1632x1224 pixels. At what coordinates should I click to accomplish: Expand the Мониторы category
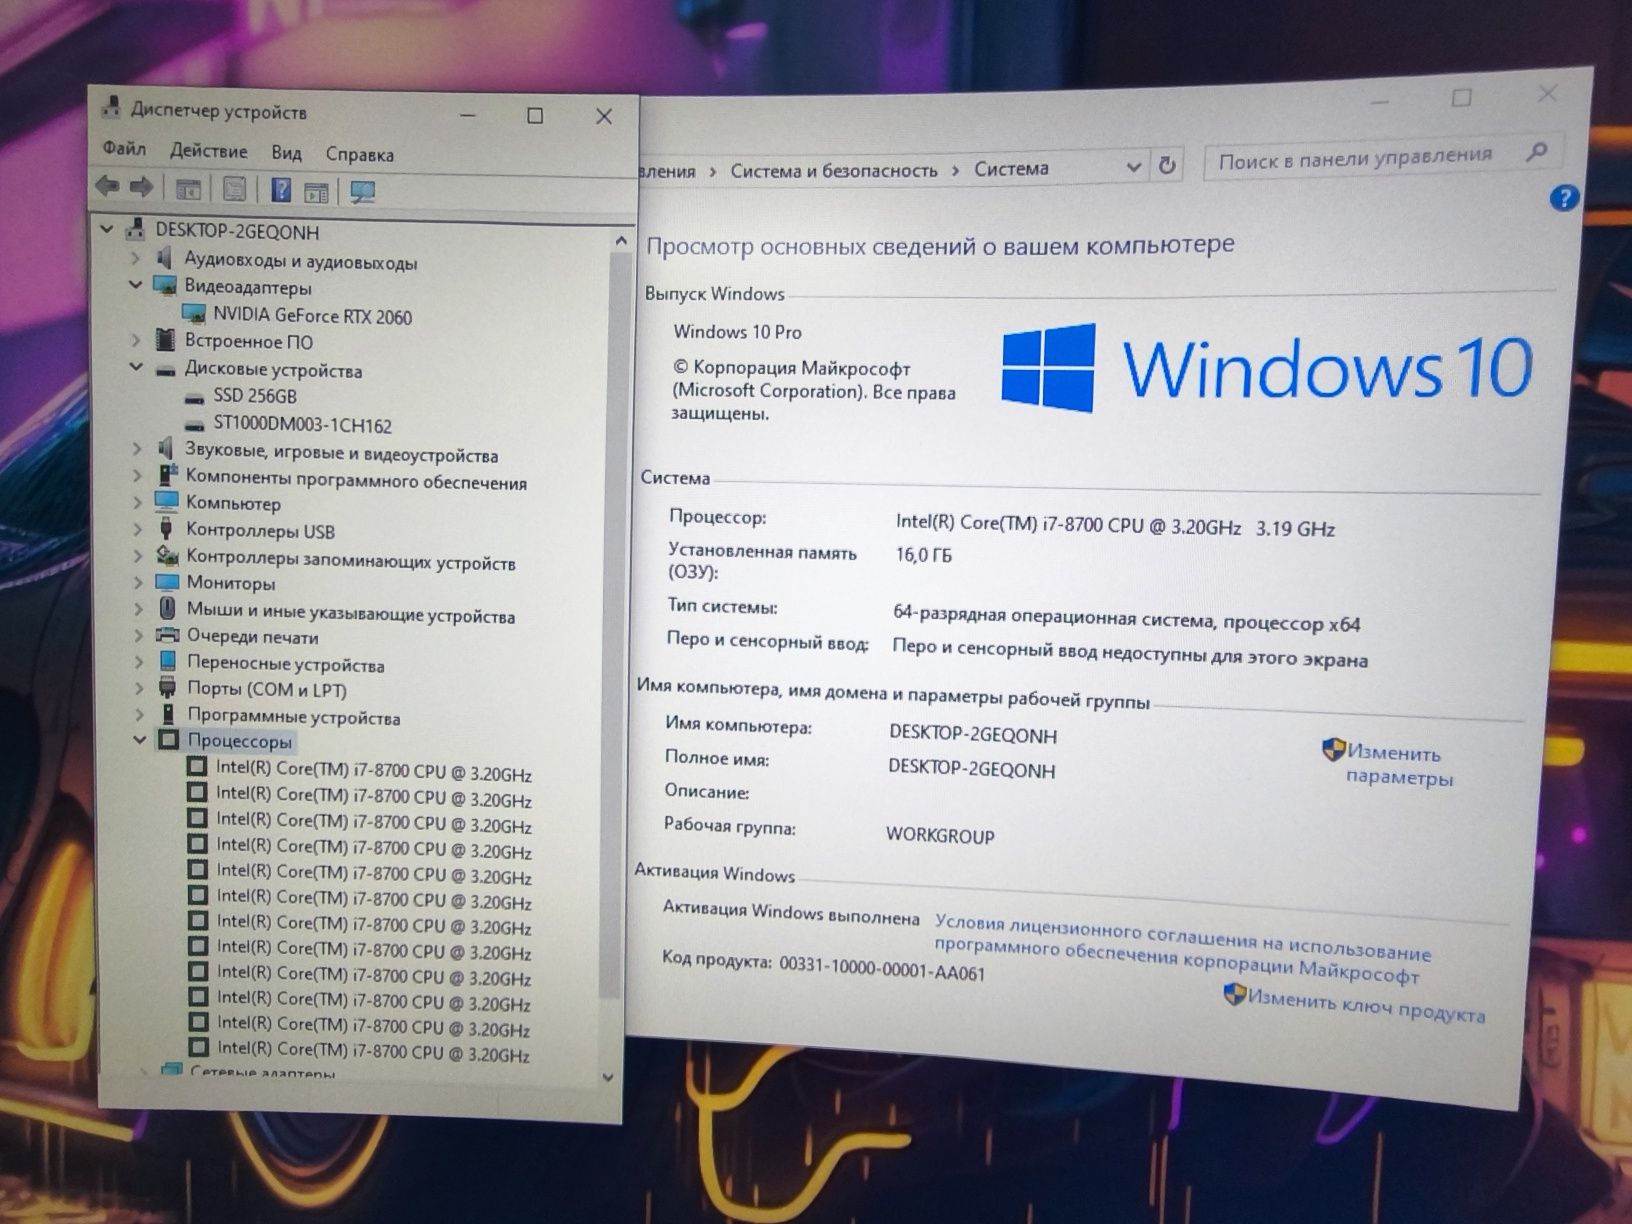pos(138,581)
